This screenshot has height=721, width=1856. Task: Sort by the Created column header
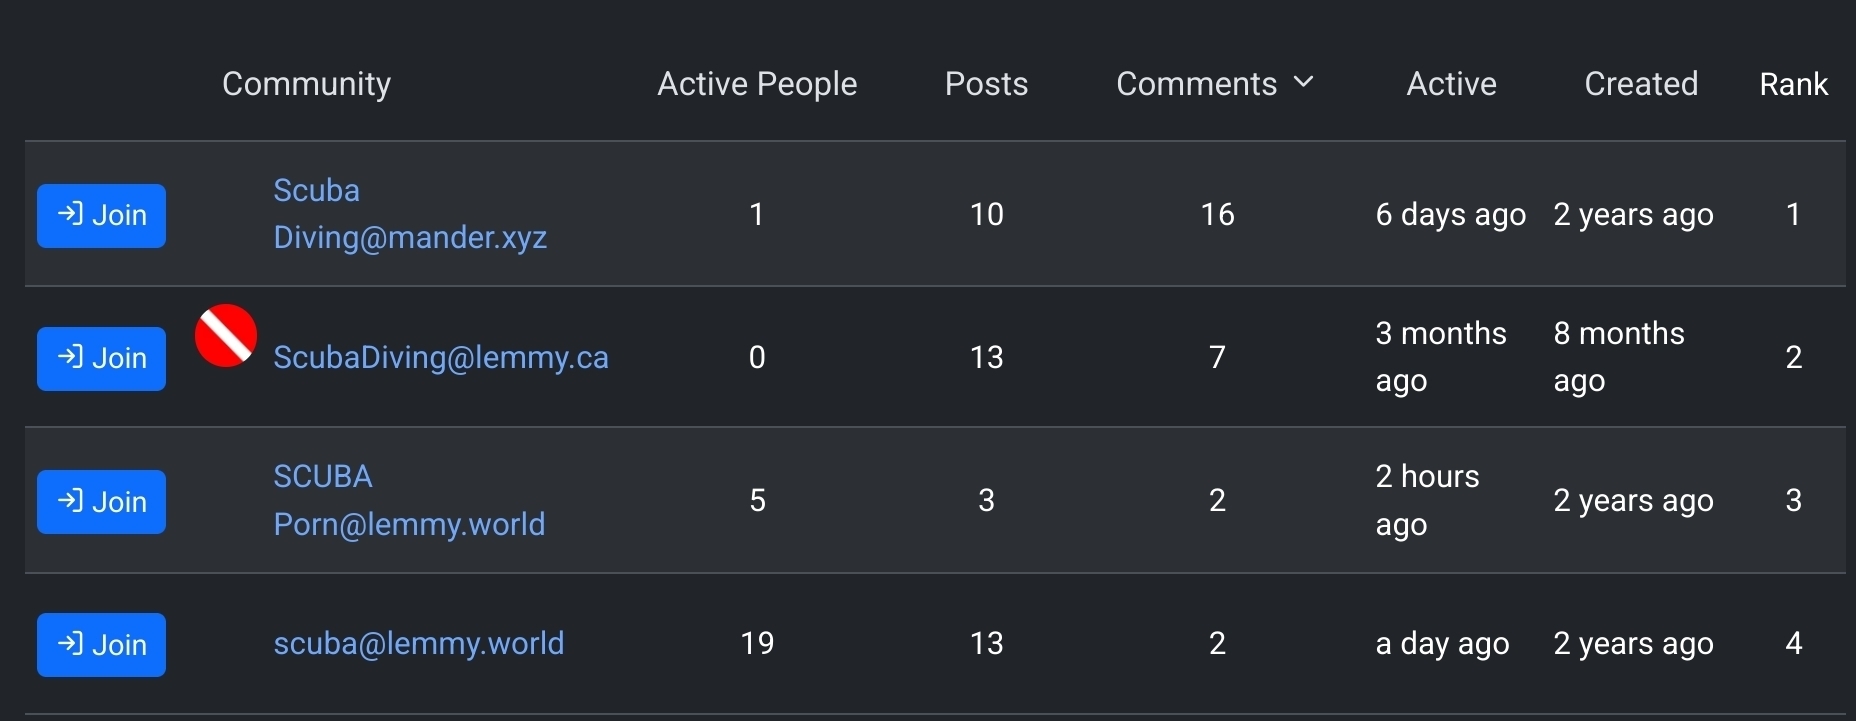click(1640, 84)
